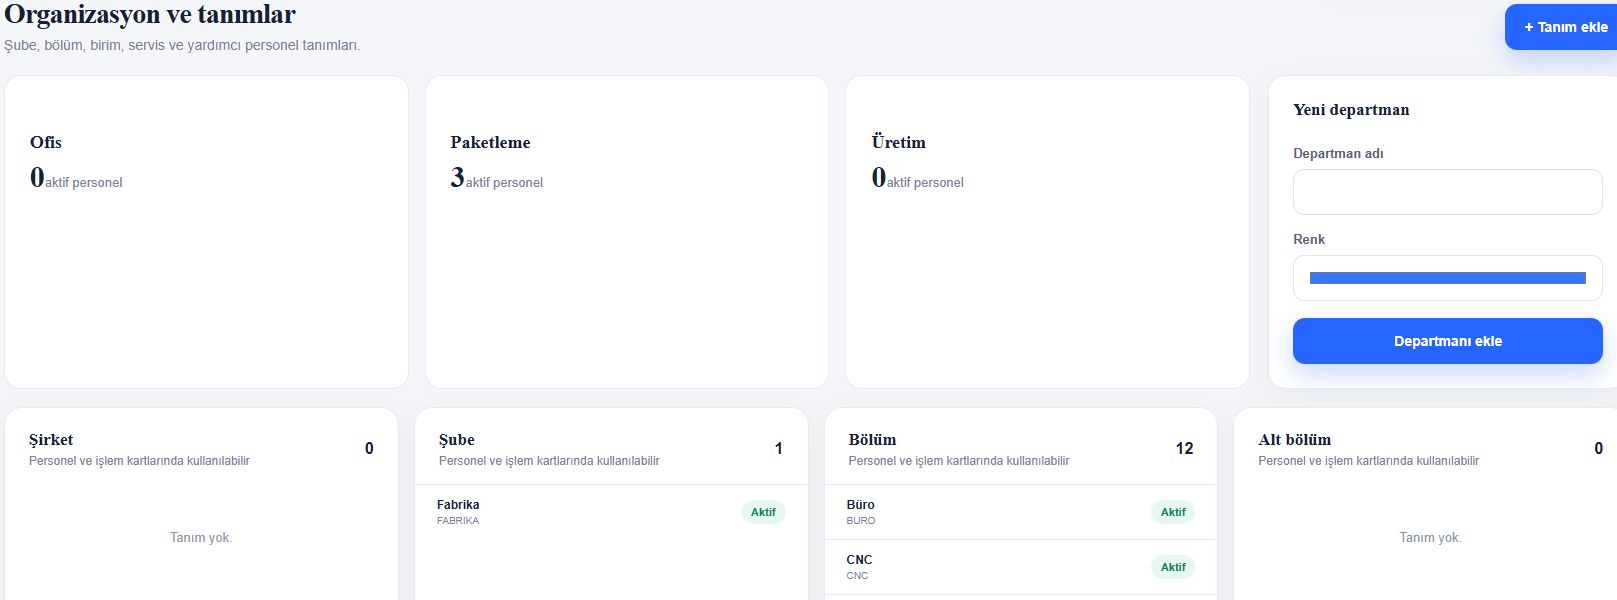The image size is (1617, 600).
Task: Click the count 0 in the Alt bölüm panel
Action: (1599, 448)
